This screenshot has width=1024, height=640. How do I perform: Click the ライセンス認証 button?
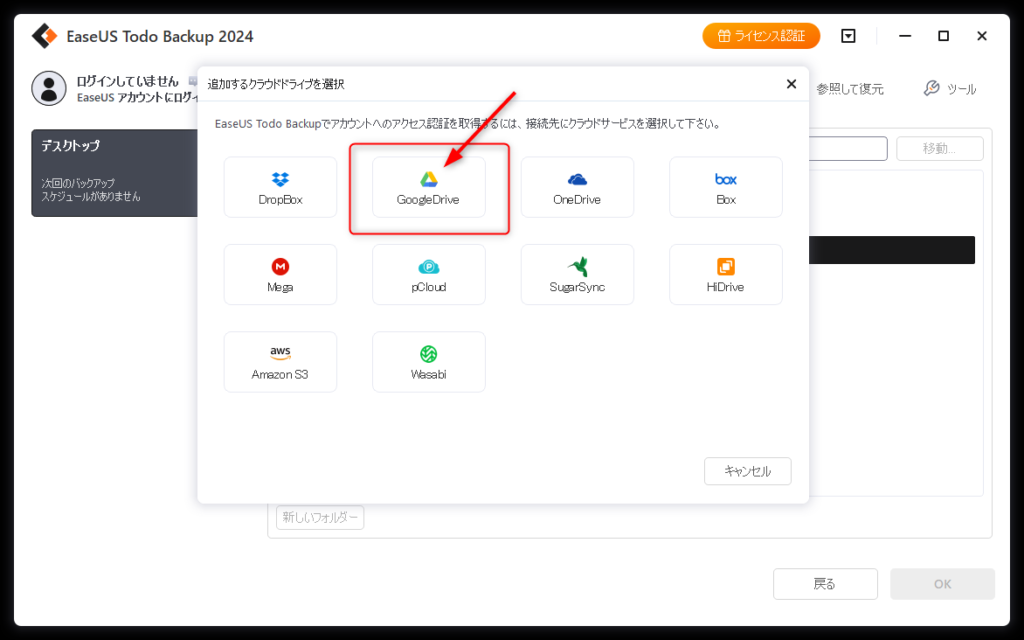[x=761, y=36]
